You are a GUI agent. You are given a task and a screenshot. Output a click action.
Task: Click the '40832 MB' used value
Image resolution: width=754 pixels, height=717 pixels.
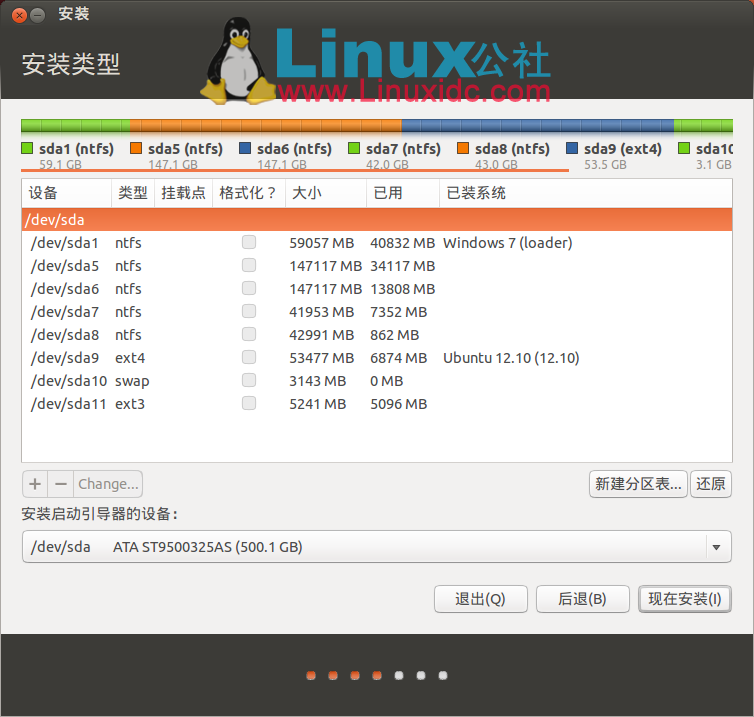[x=402, y=243]
